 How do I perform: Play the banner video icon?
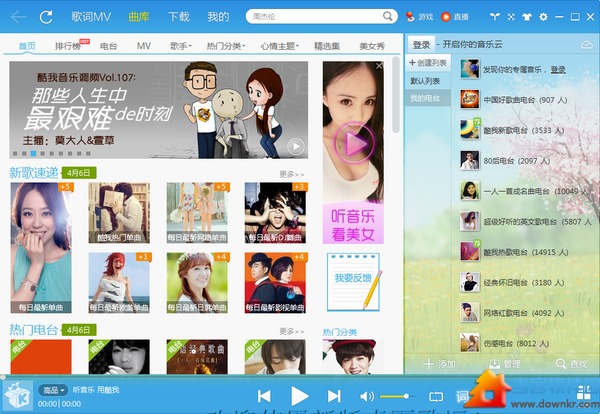pyautogui.click(x=296, y=146)
